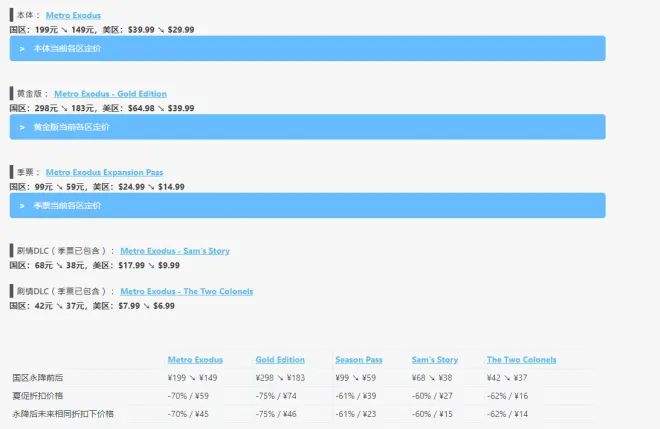Open the Metro Exodus - The Two Colonels link
This screenshot has width=660, height=429.
point(186,291)
